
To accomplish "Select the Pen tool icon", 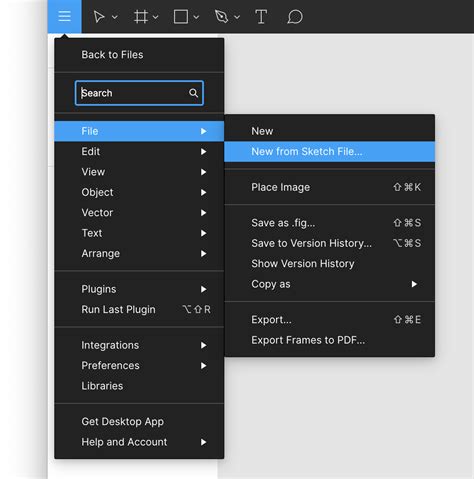I will click(222, 17).
